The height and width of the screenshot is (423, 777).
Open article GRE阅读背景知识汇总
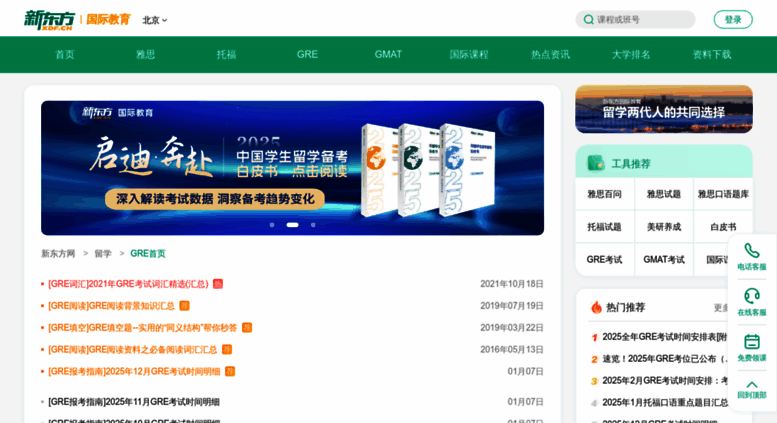111,306
